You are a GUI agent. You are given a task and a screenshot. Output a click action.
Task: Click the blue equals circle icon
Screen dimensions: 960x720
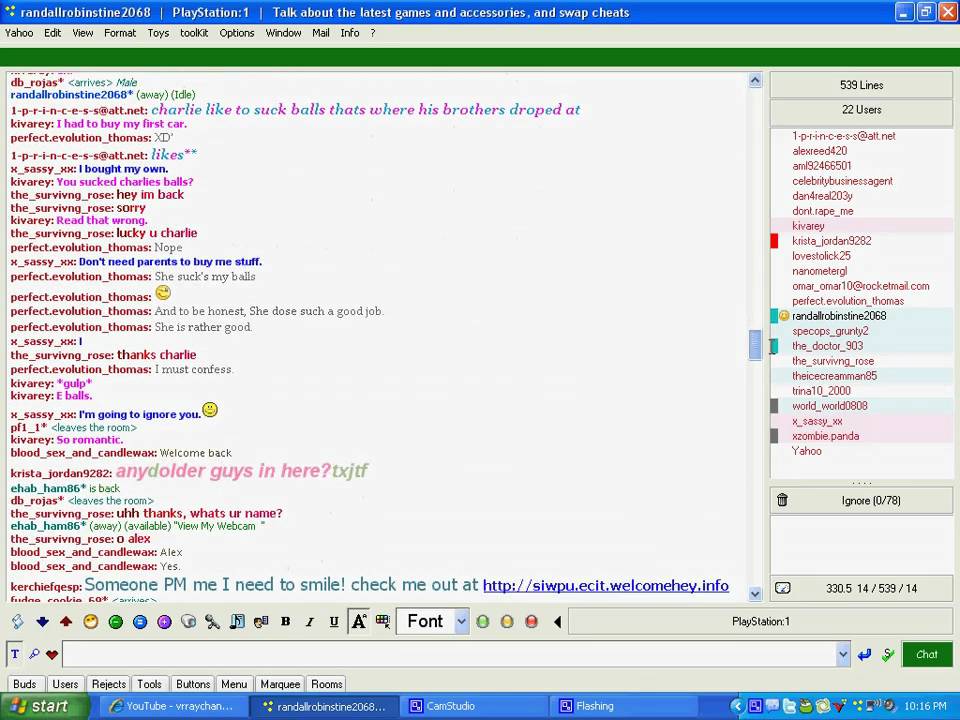[x=140, y=622]
